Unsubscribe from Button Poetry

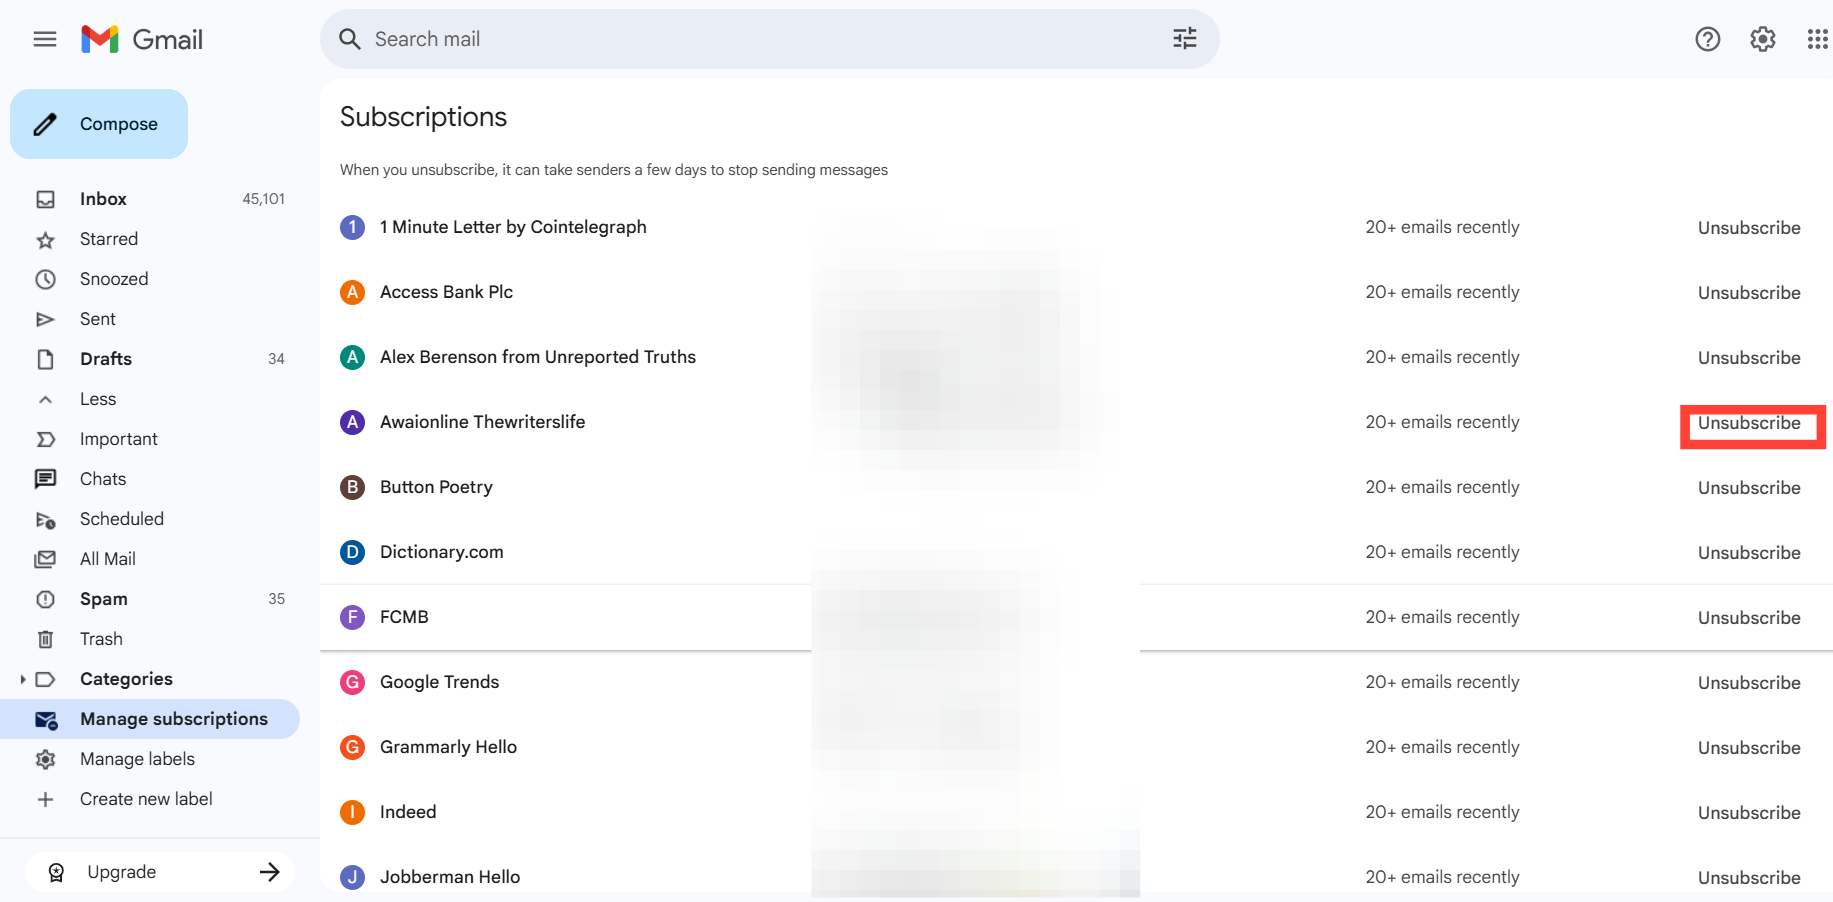[x=1749, y=488]
